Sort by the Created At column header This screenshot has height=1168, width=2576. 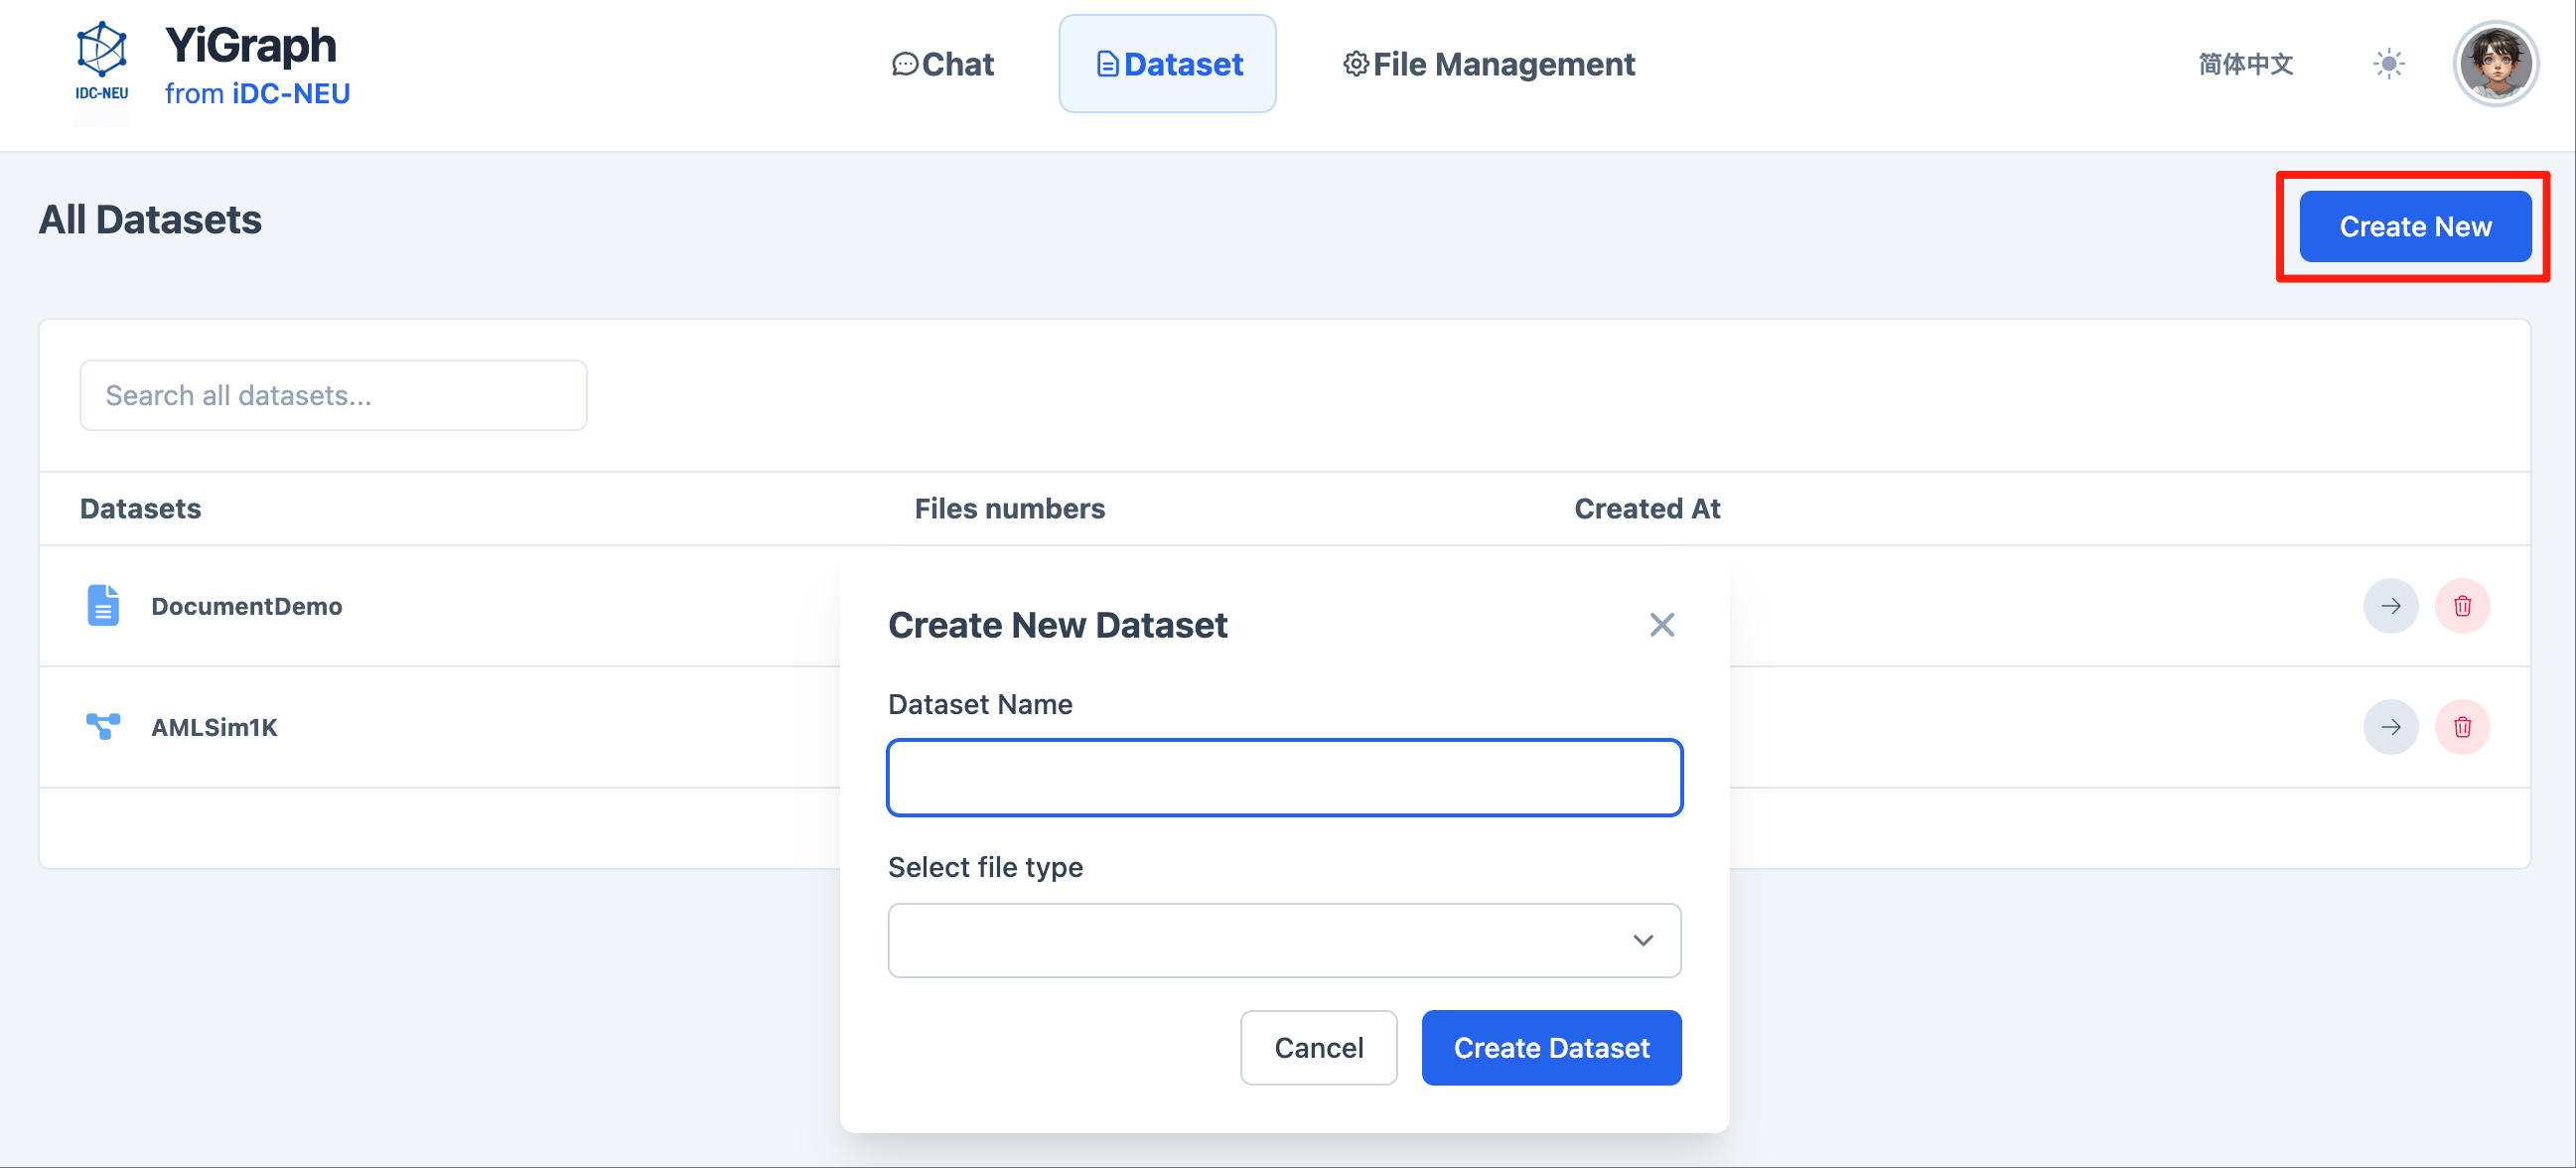(x=1647, y=508)
